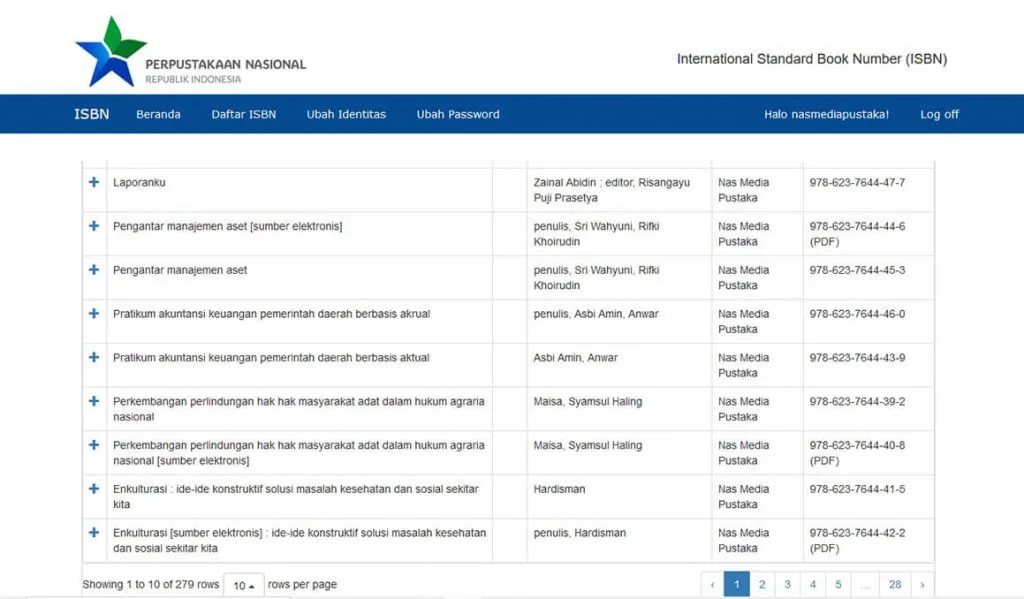Open the Beranda menu item
Viewport: 1024px width, 599px height.
[158, 114]
